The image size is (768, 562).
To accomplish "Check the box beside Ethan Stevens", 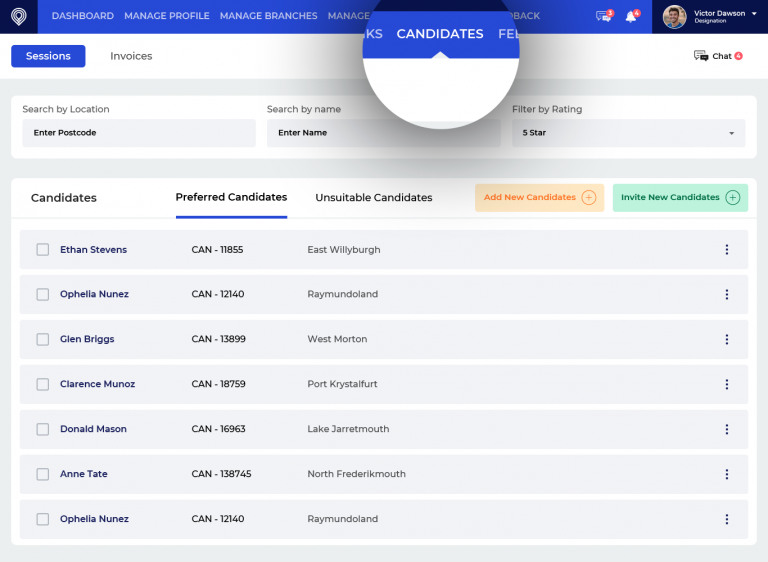I will click(43, 250).
